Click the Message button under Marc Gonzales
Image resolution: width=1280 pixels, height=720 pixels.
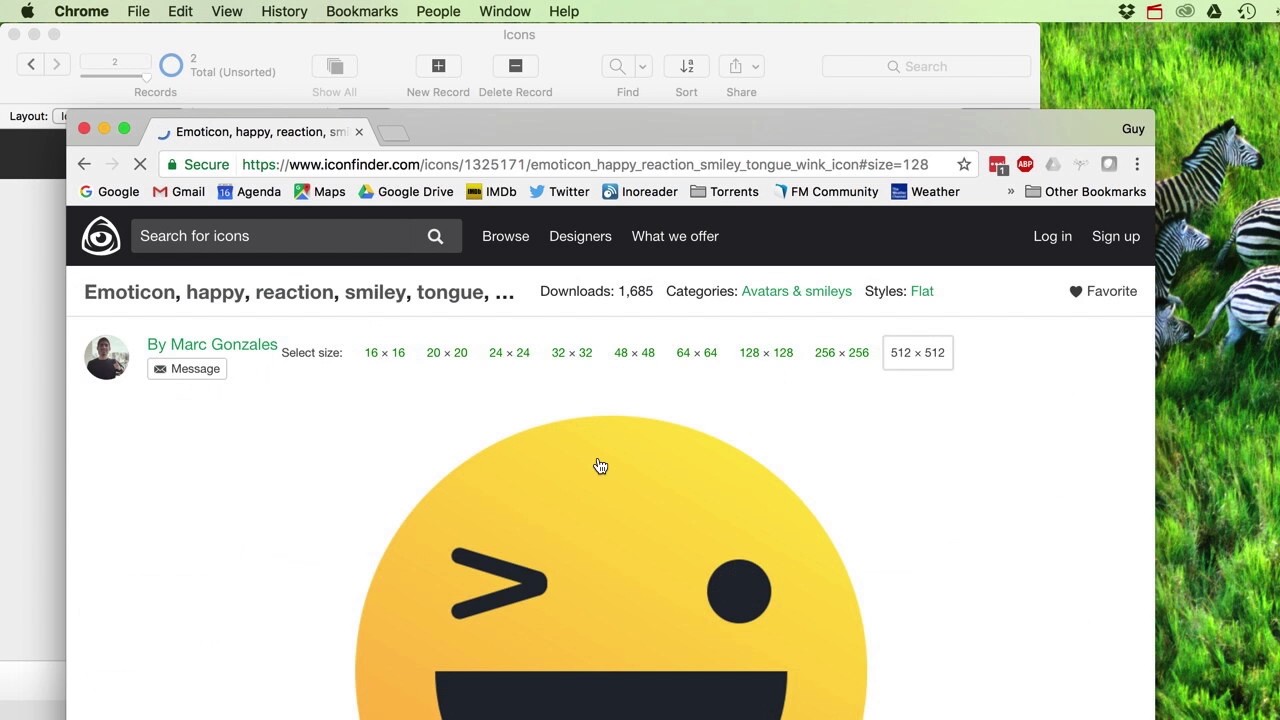[x=186, y=368]
